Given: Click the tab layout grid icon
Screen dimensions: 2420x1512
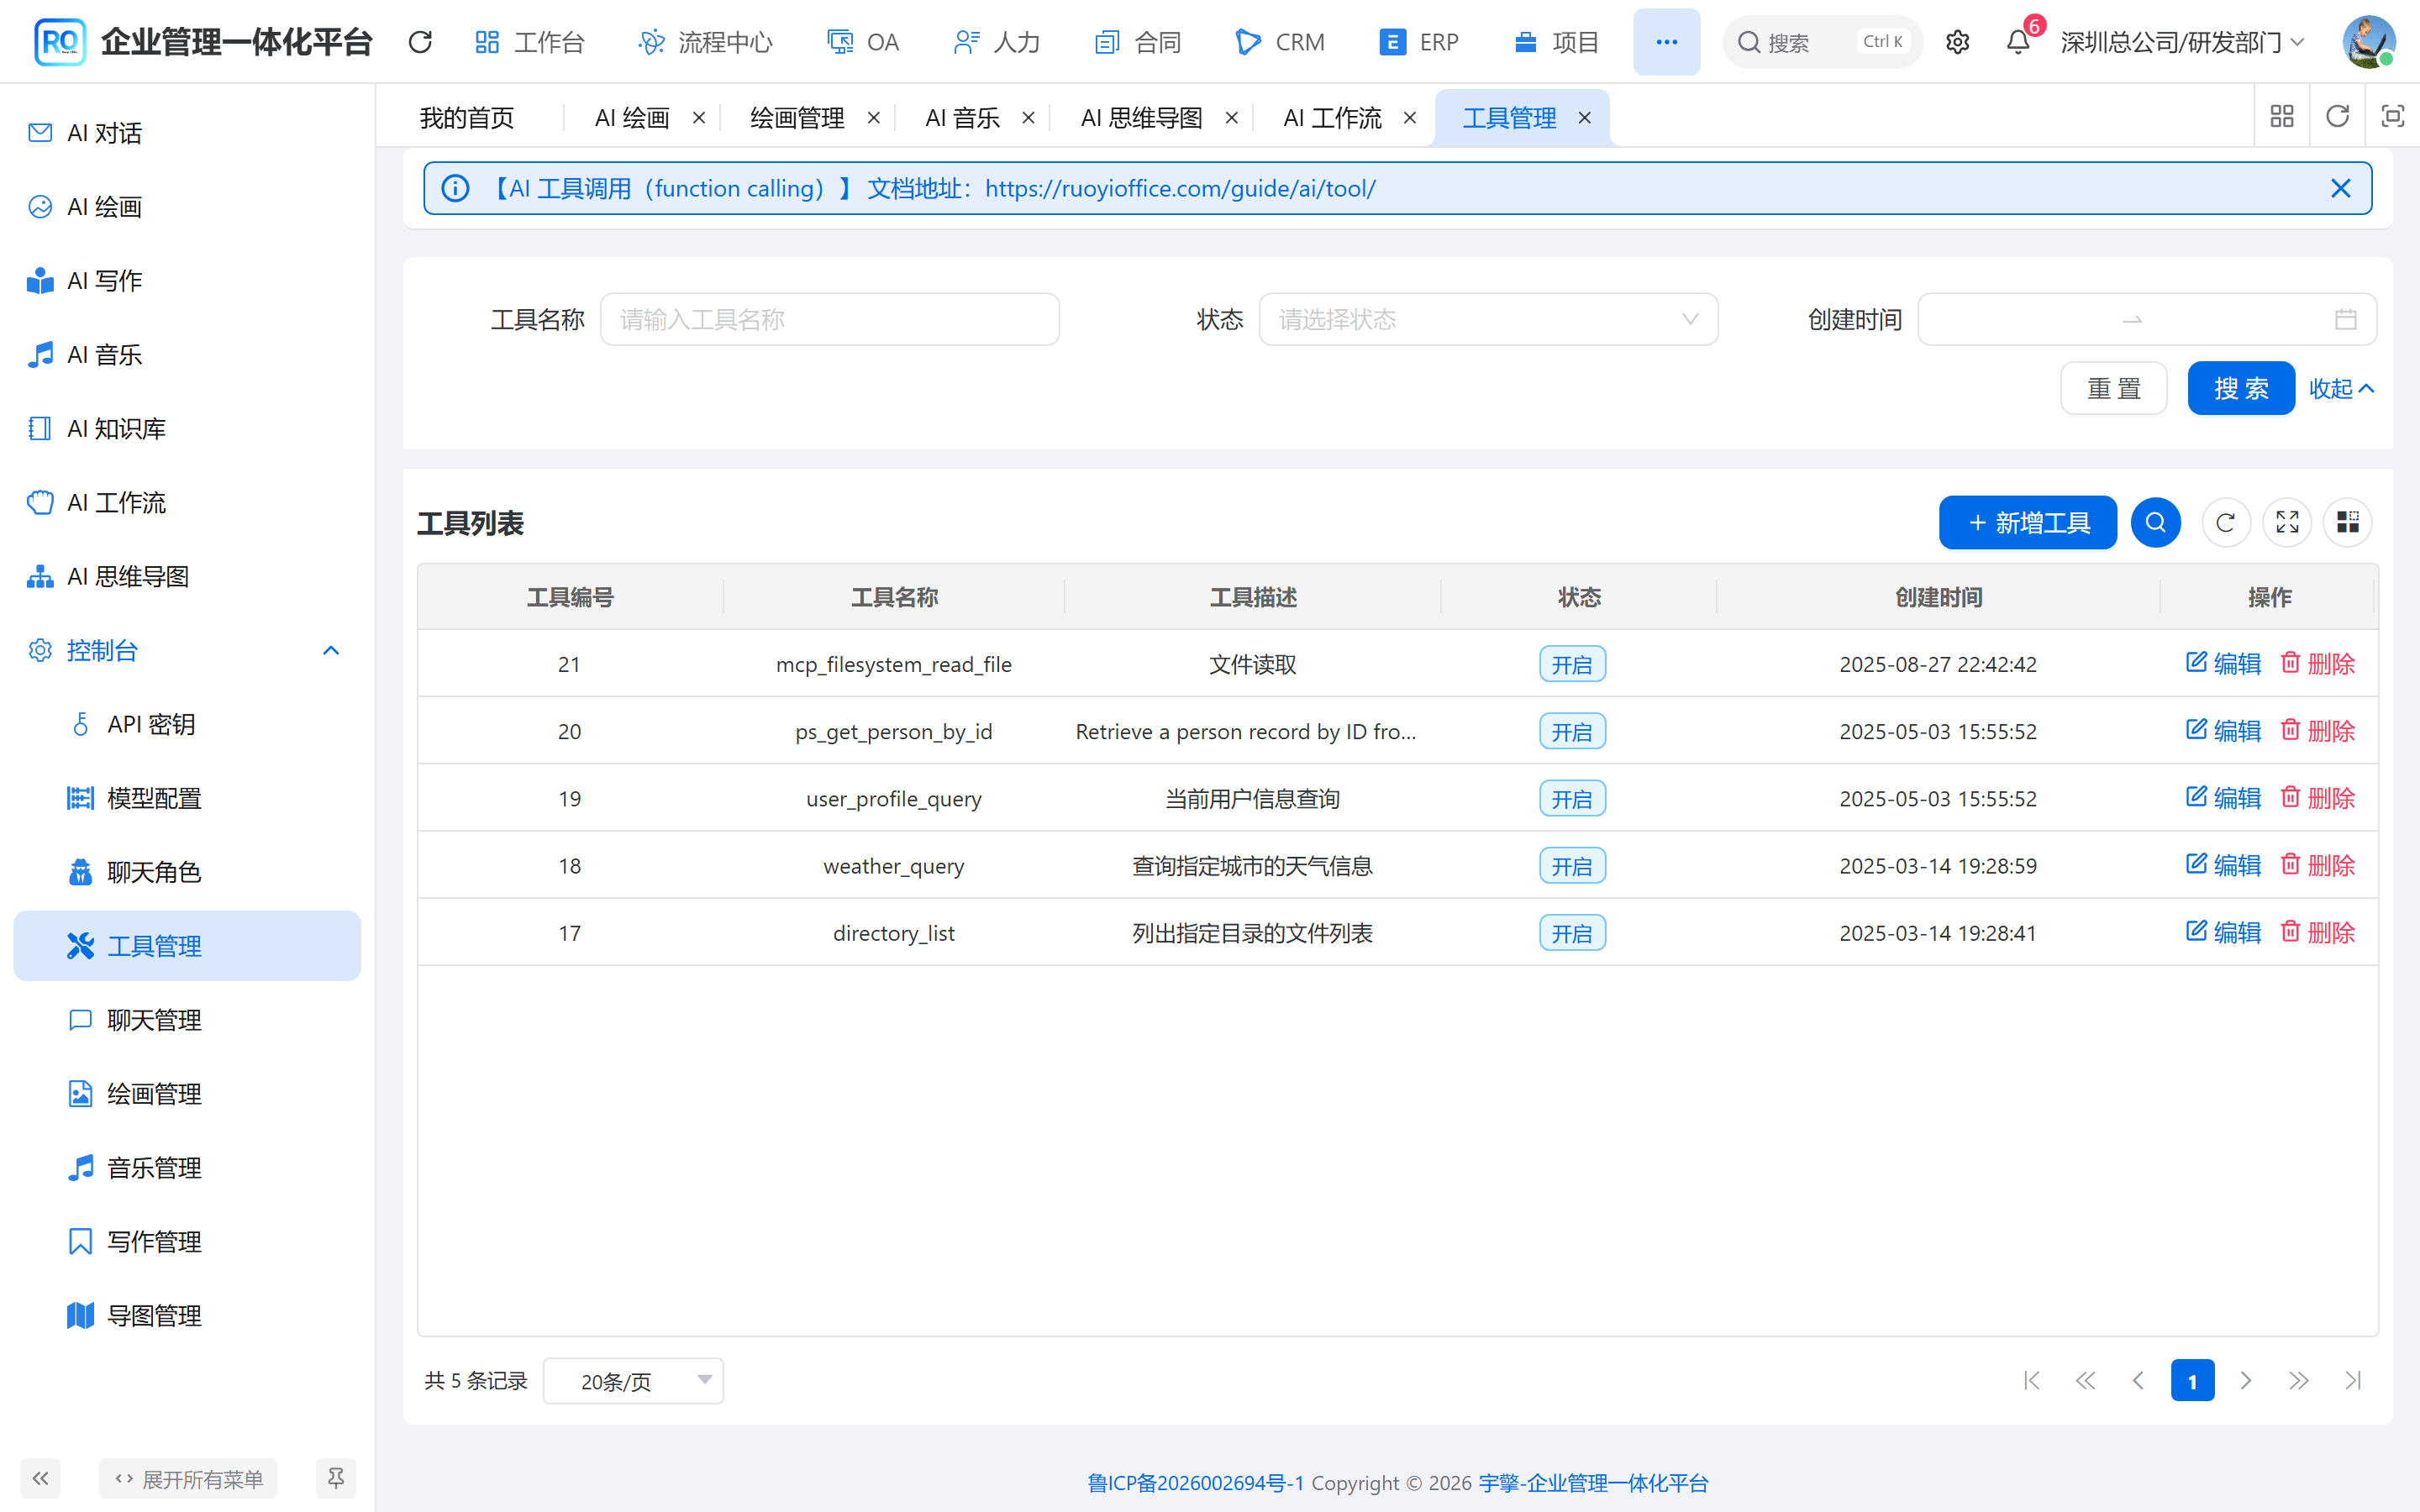Looking at the screenshot, I should click(x=2282, y=117).
